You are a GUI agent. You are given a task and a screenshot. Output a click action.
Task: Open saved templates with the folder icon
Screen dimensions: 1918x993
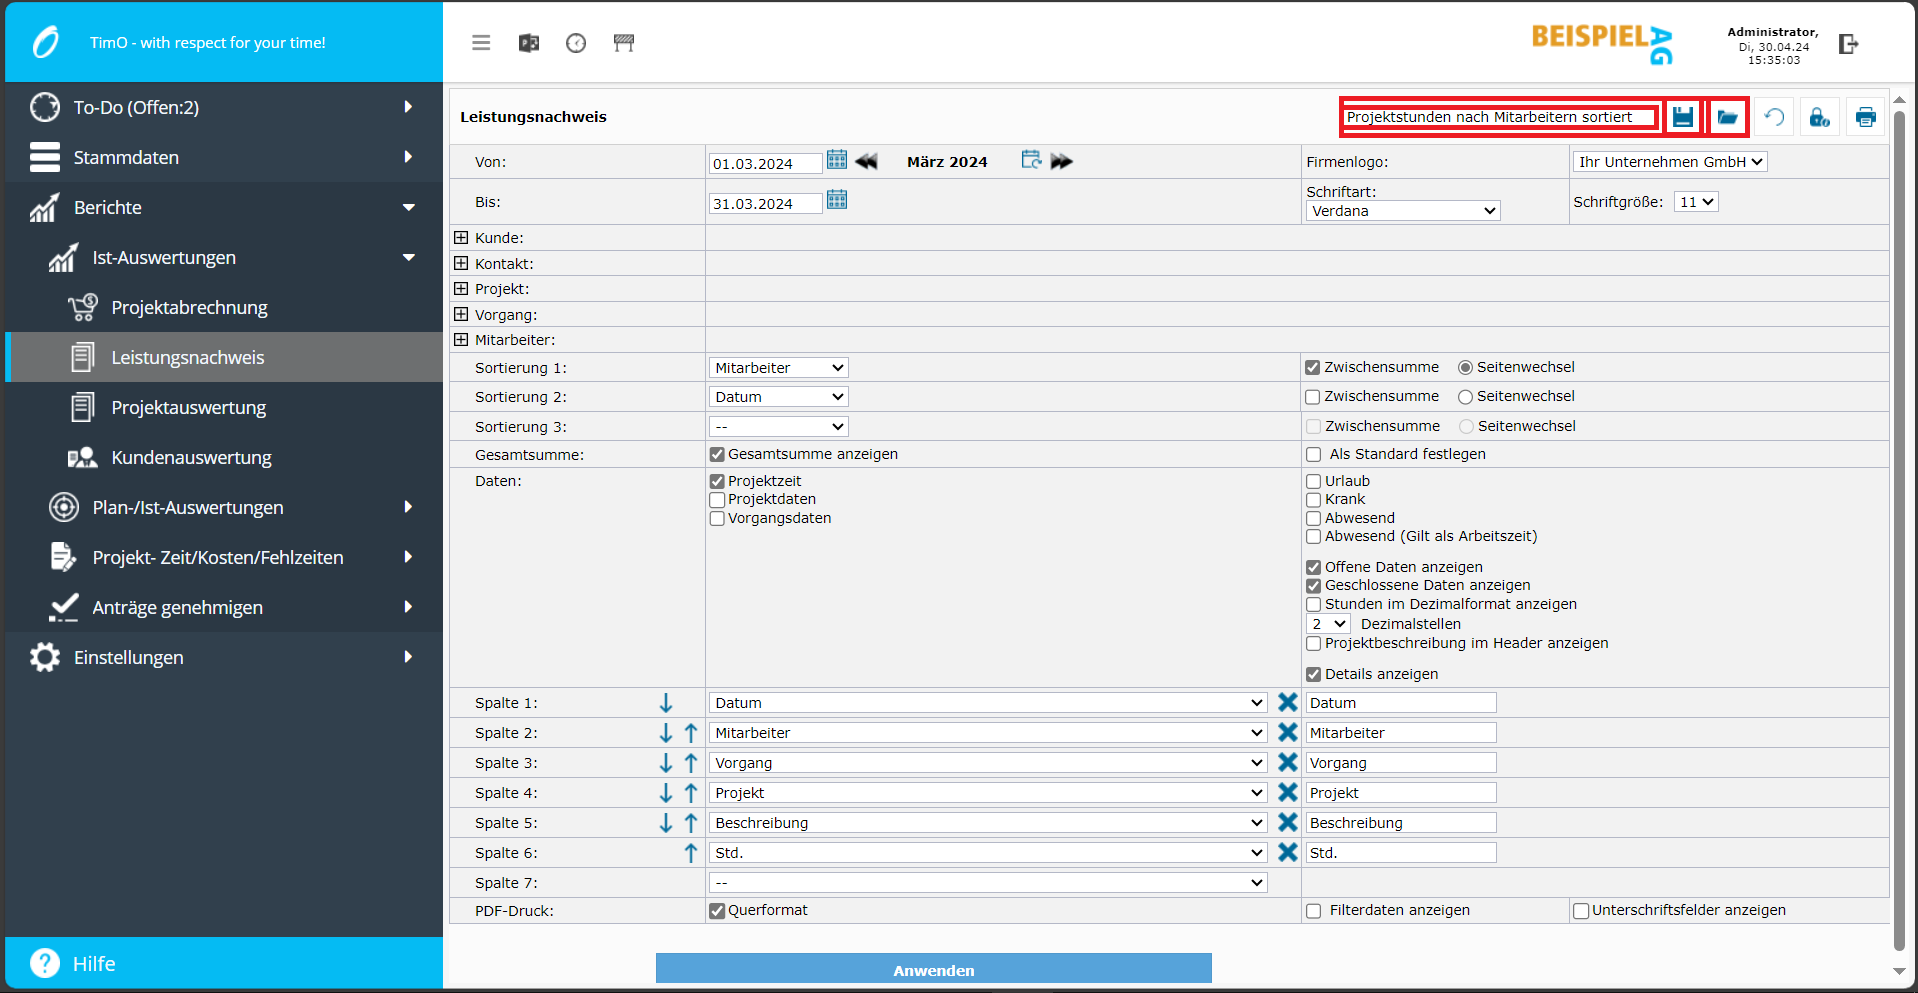click(x=1727, y=117)
